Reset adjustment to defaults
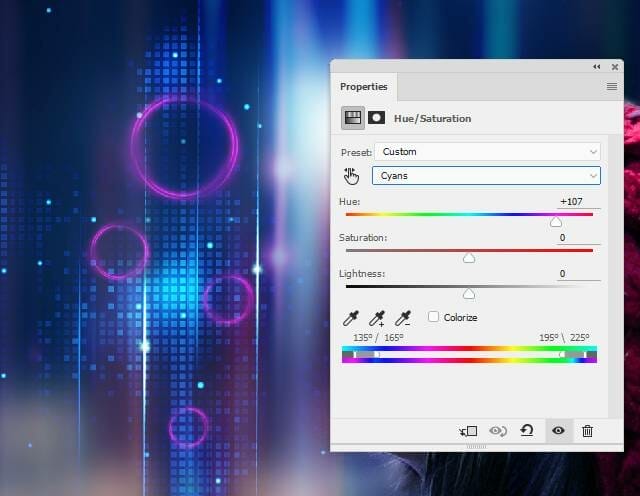Viewport: 640px width, 496px height. (527, 431)
